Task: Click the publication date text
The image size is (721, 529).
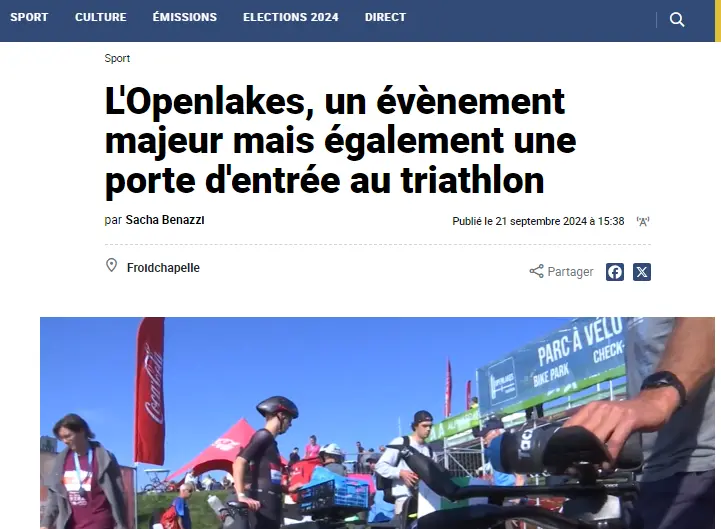Action: coord(538,222)
